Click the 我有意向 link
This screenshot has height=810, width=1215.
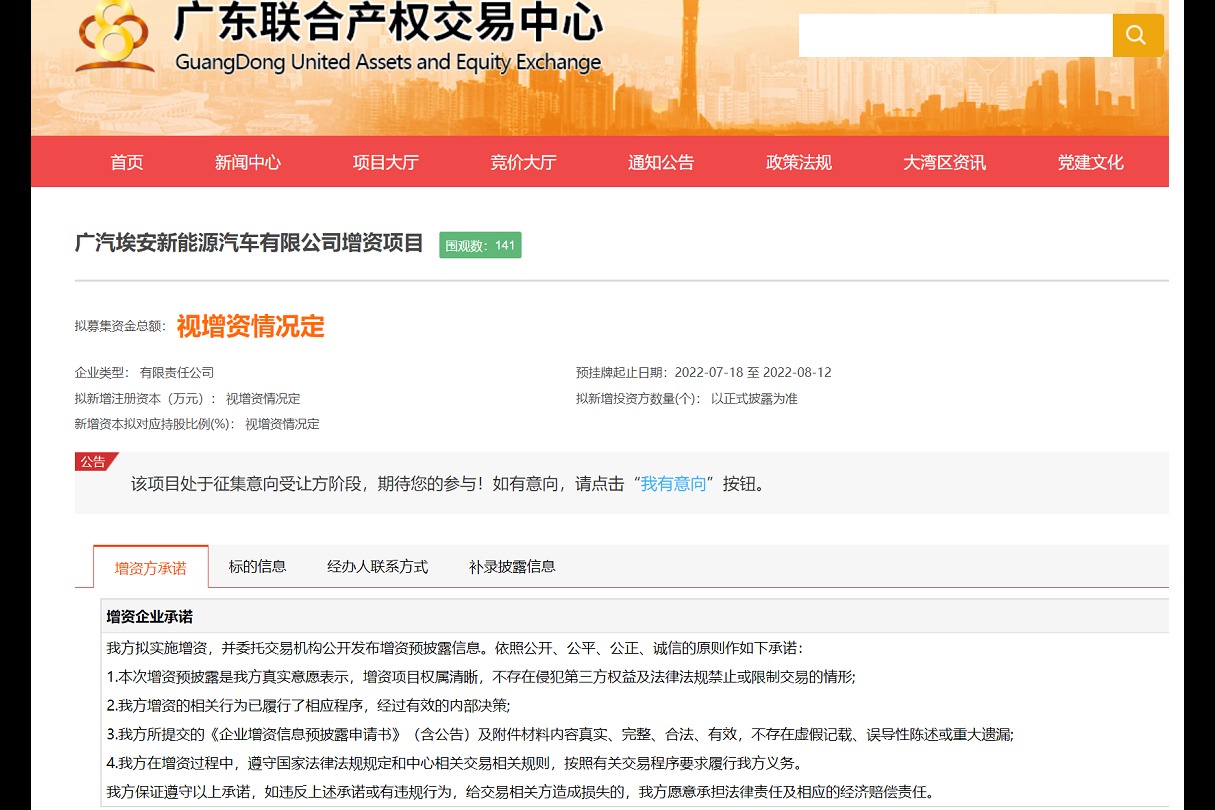pos(673,484)
